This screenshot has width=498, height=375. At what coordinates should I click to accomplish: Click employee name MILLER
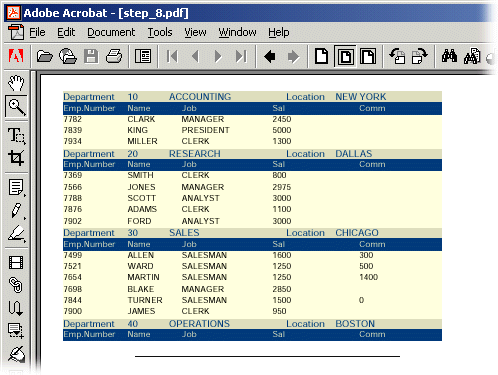142,141
